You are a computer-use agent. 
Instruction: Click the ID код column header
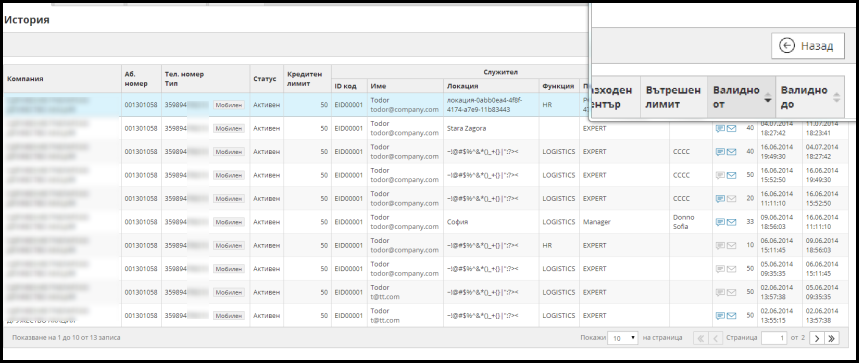pyautogui.click(x=349, y=86)
